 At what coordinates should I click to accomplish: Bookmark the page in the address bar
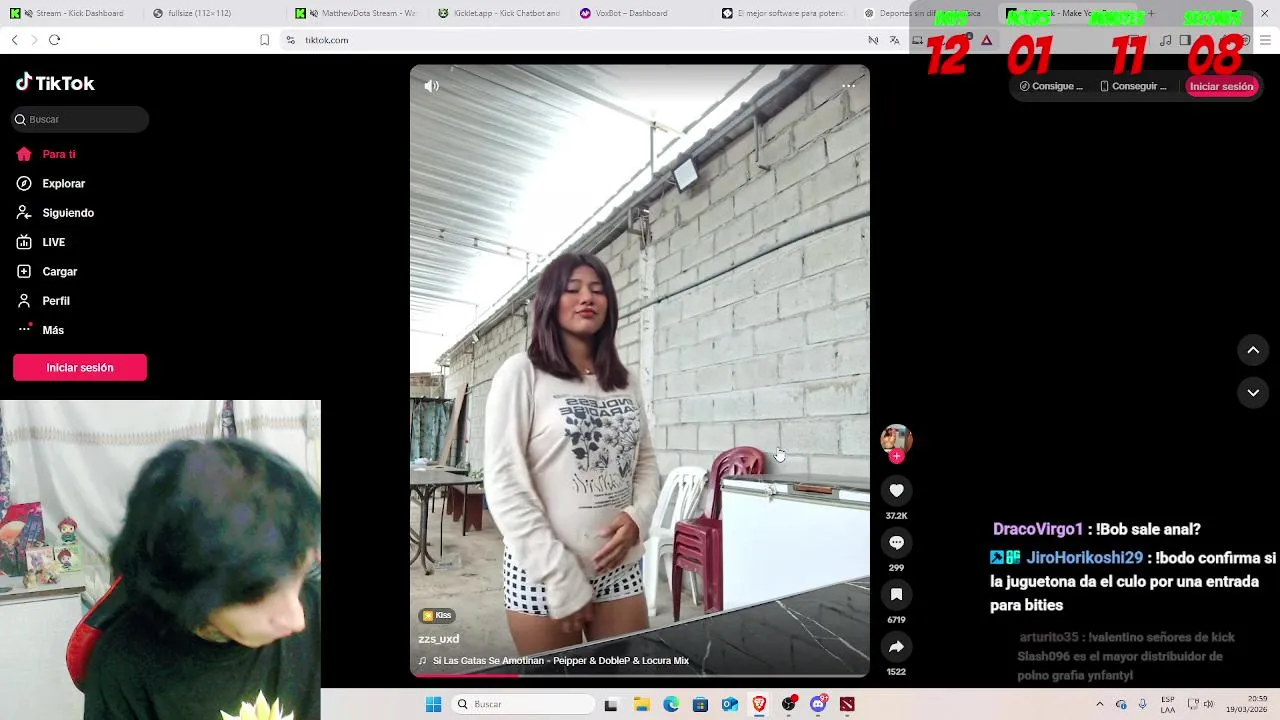click(x=264, y=40)
